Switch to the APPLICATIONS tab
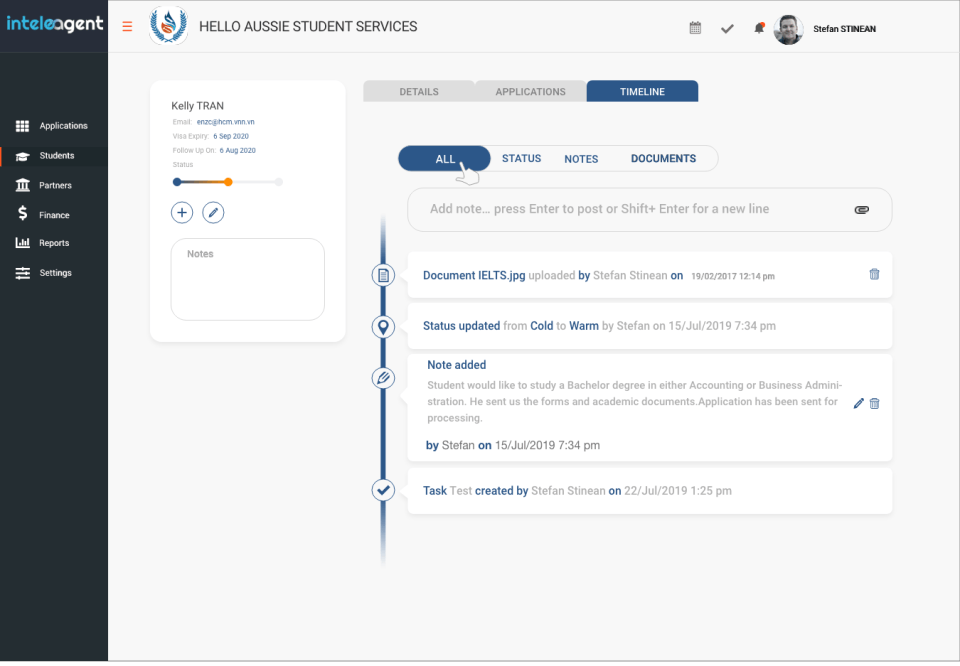Screen dimensions: 960x666 [x=530, y=90]
